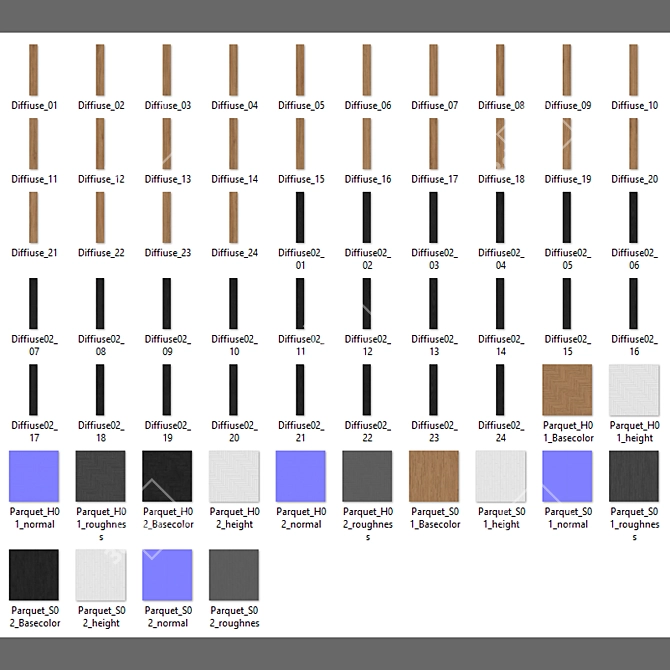Select the Parquet_H01_roughness gray texture

click(101, 475)
